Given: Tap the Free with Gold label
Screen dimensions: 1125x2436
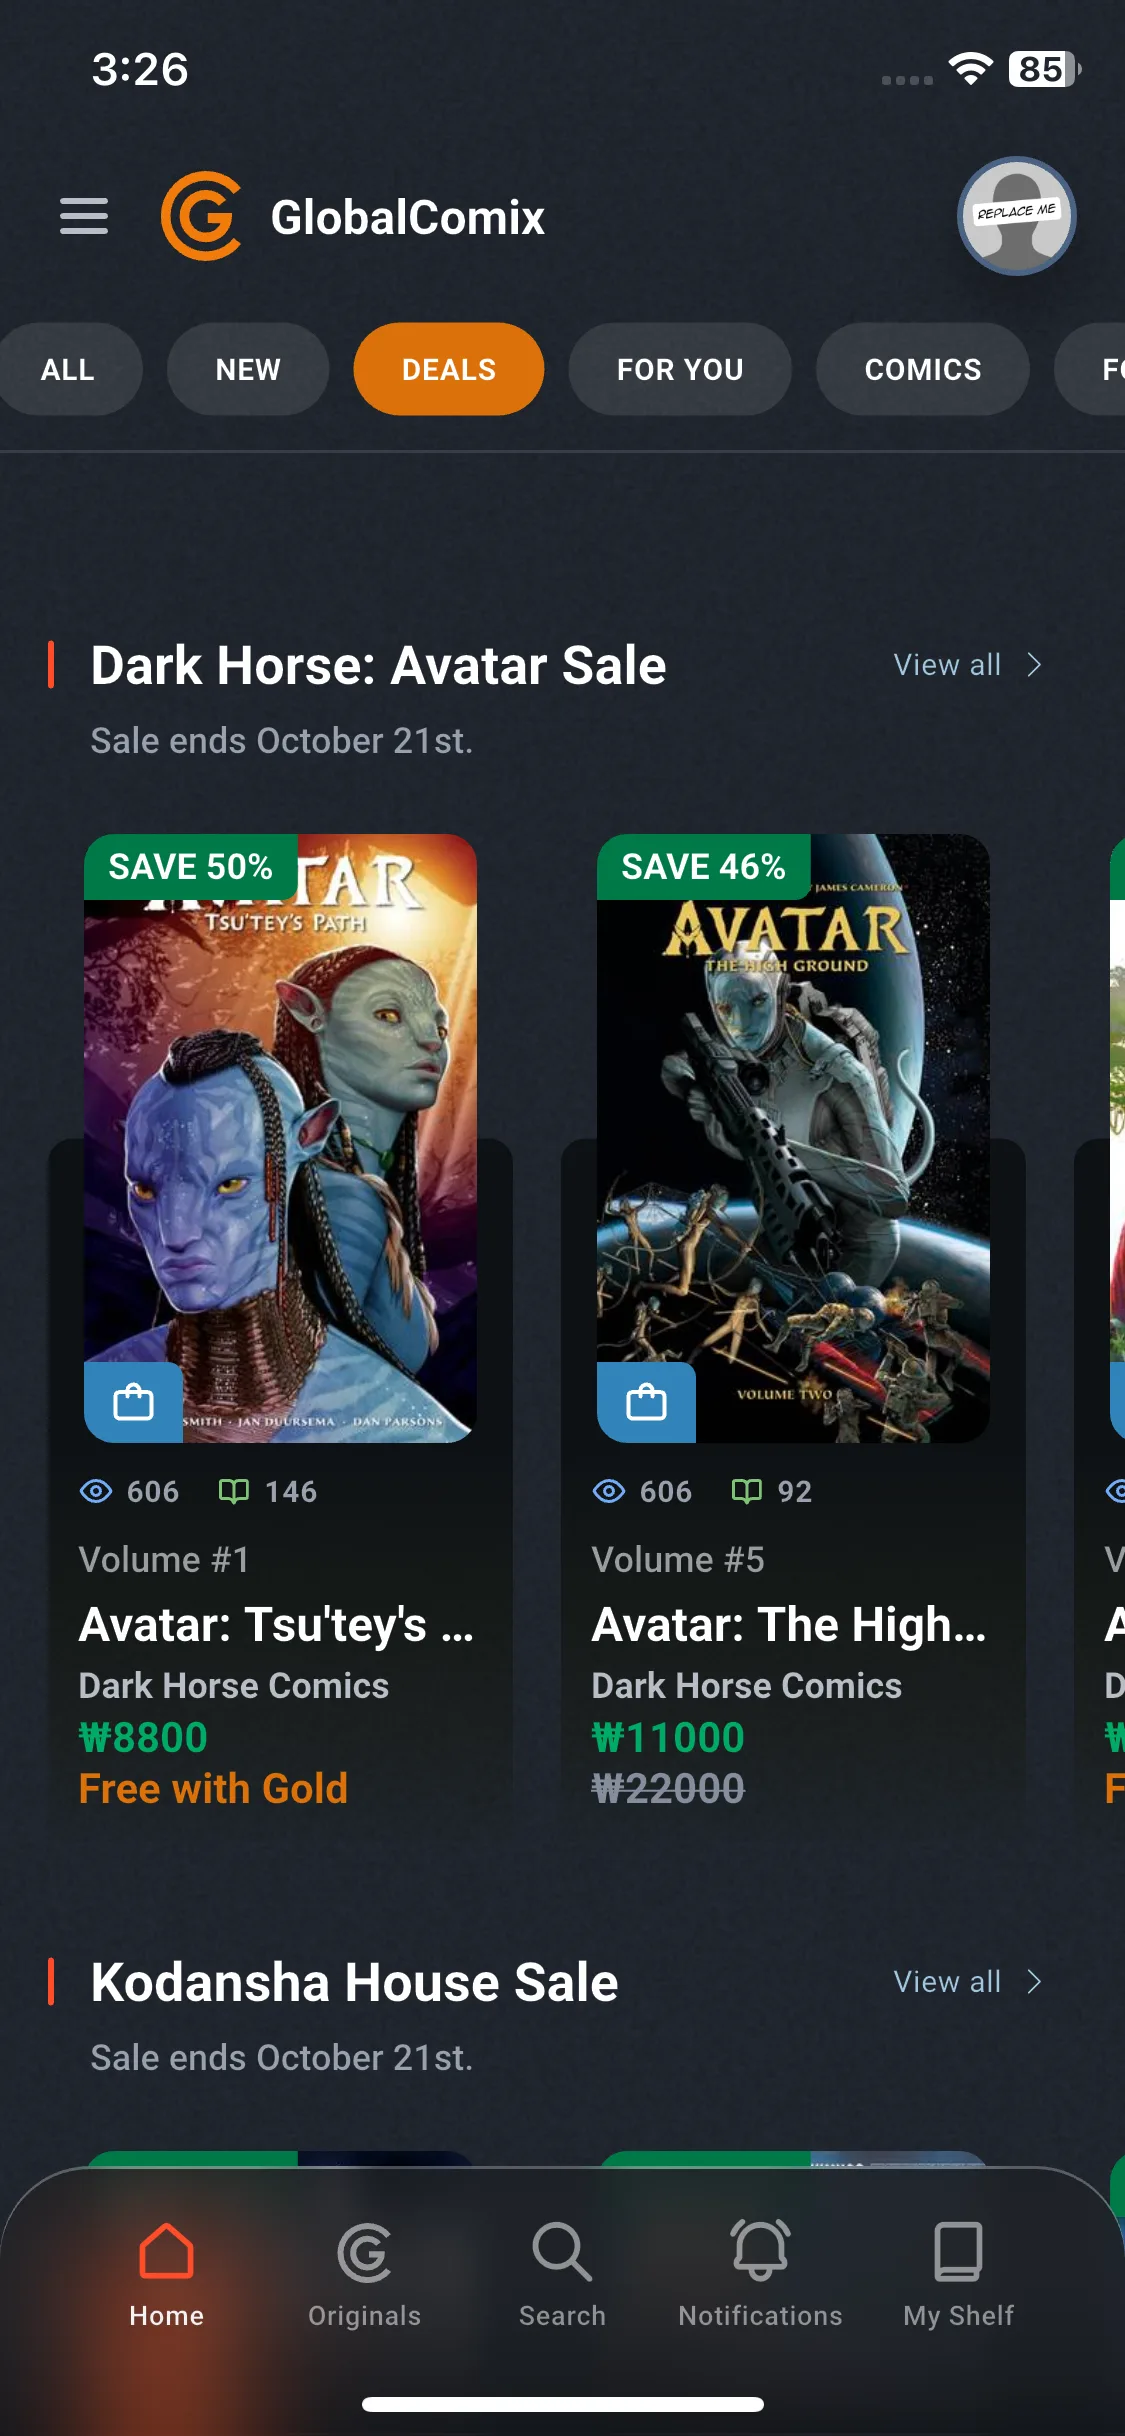Looking at the screenshot, I should [213, 1789].
